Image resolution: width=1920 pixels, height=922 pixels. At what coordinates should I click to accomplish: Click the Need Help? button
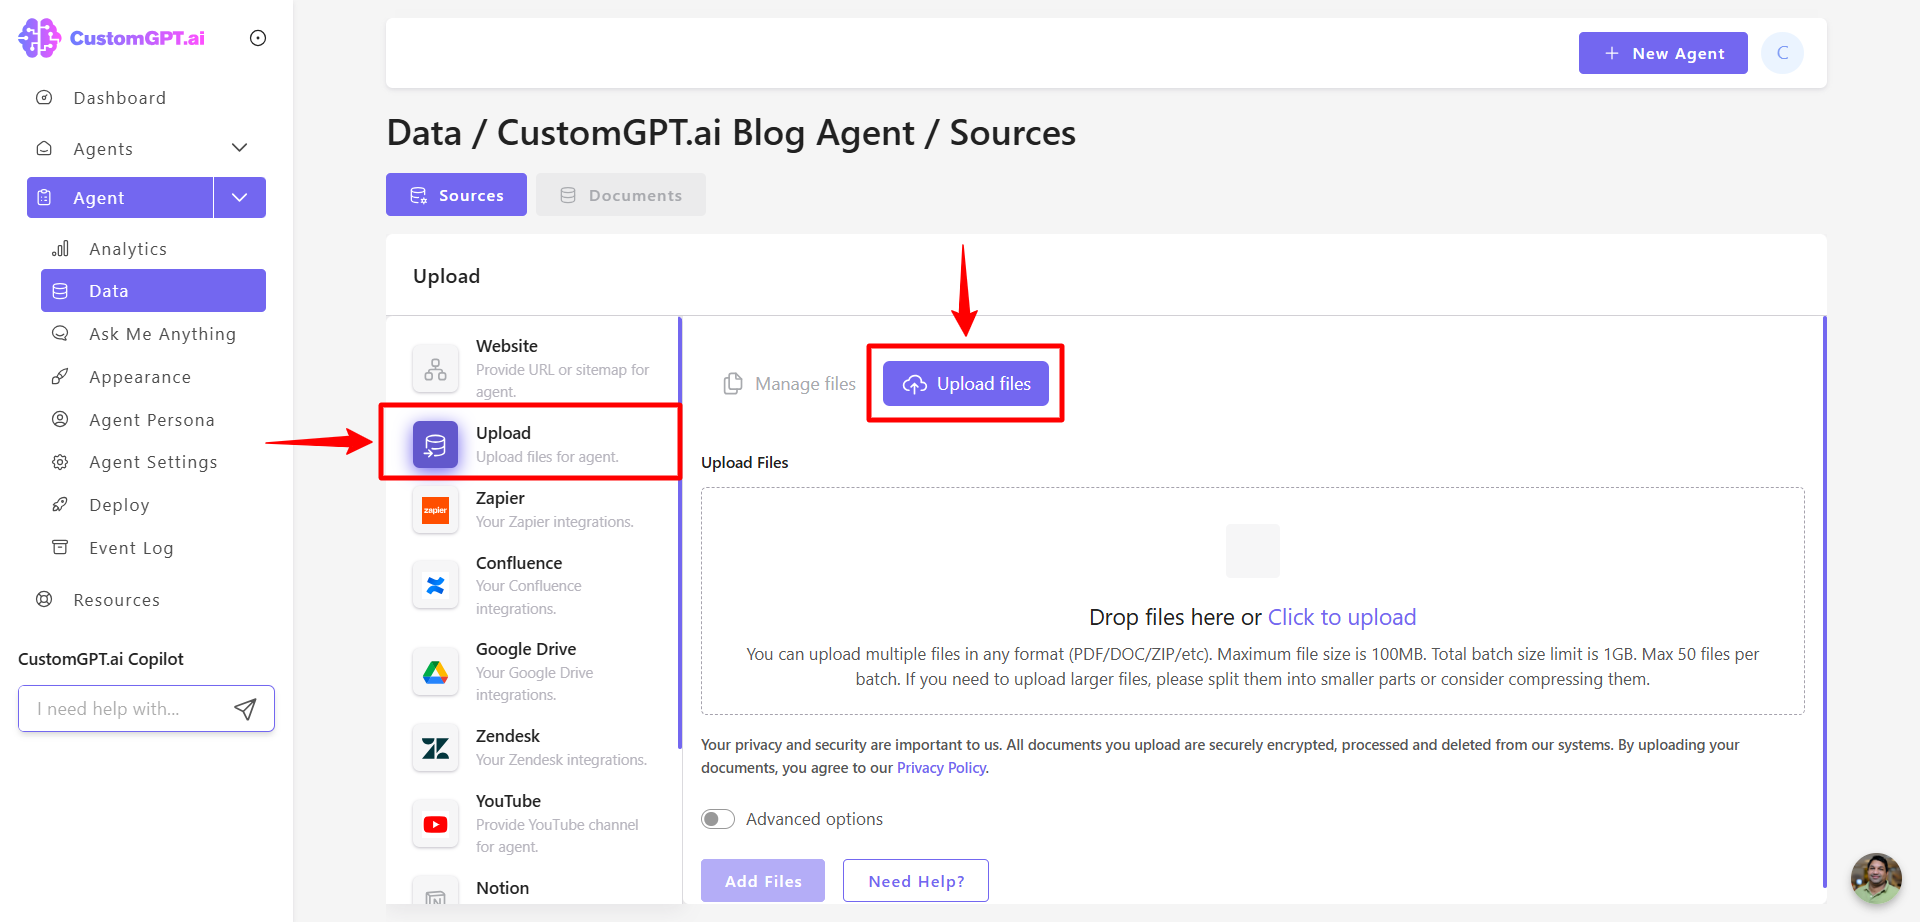pos(916,880)
